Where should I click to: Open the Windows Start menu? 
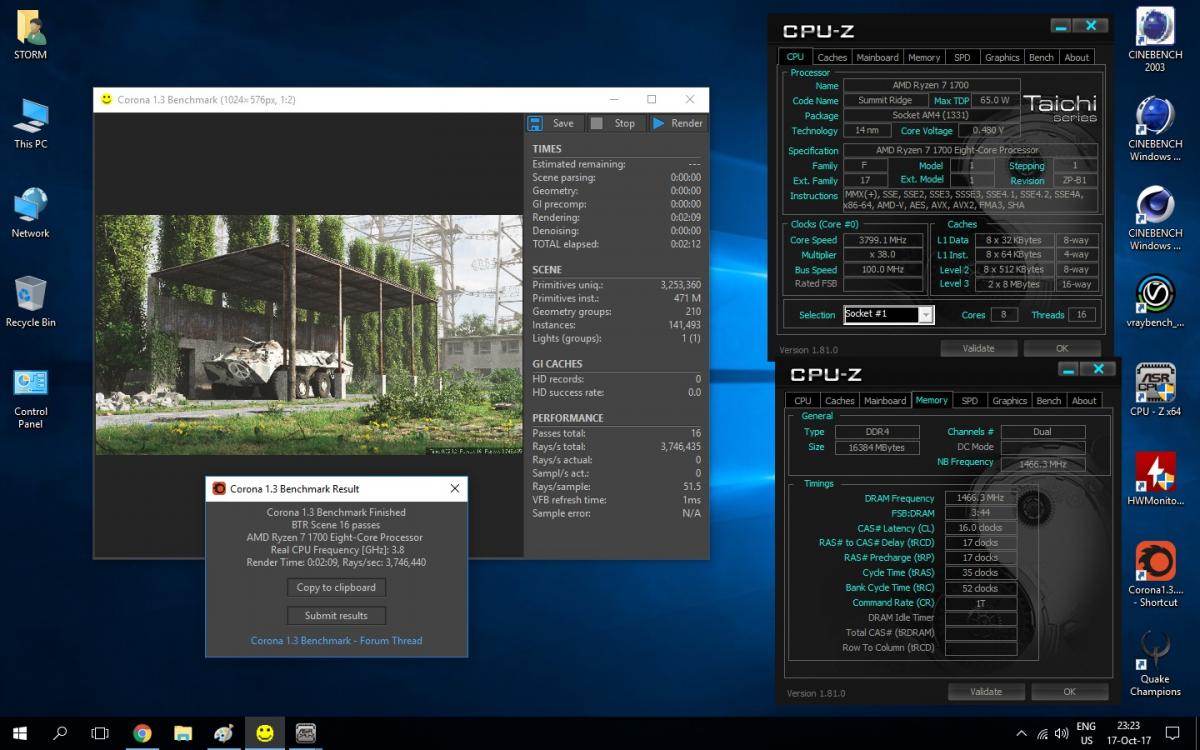(19, 733)
